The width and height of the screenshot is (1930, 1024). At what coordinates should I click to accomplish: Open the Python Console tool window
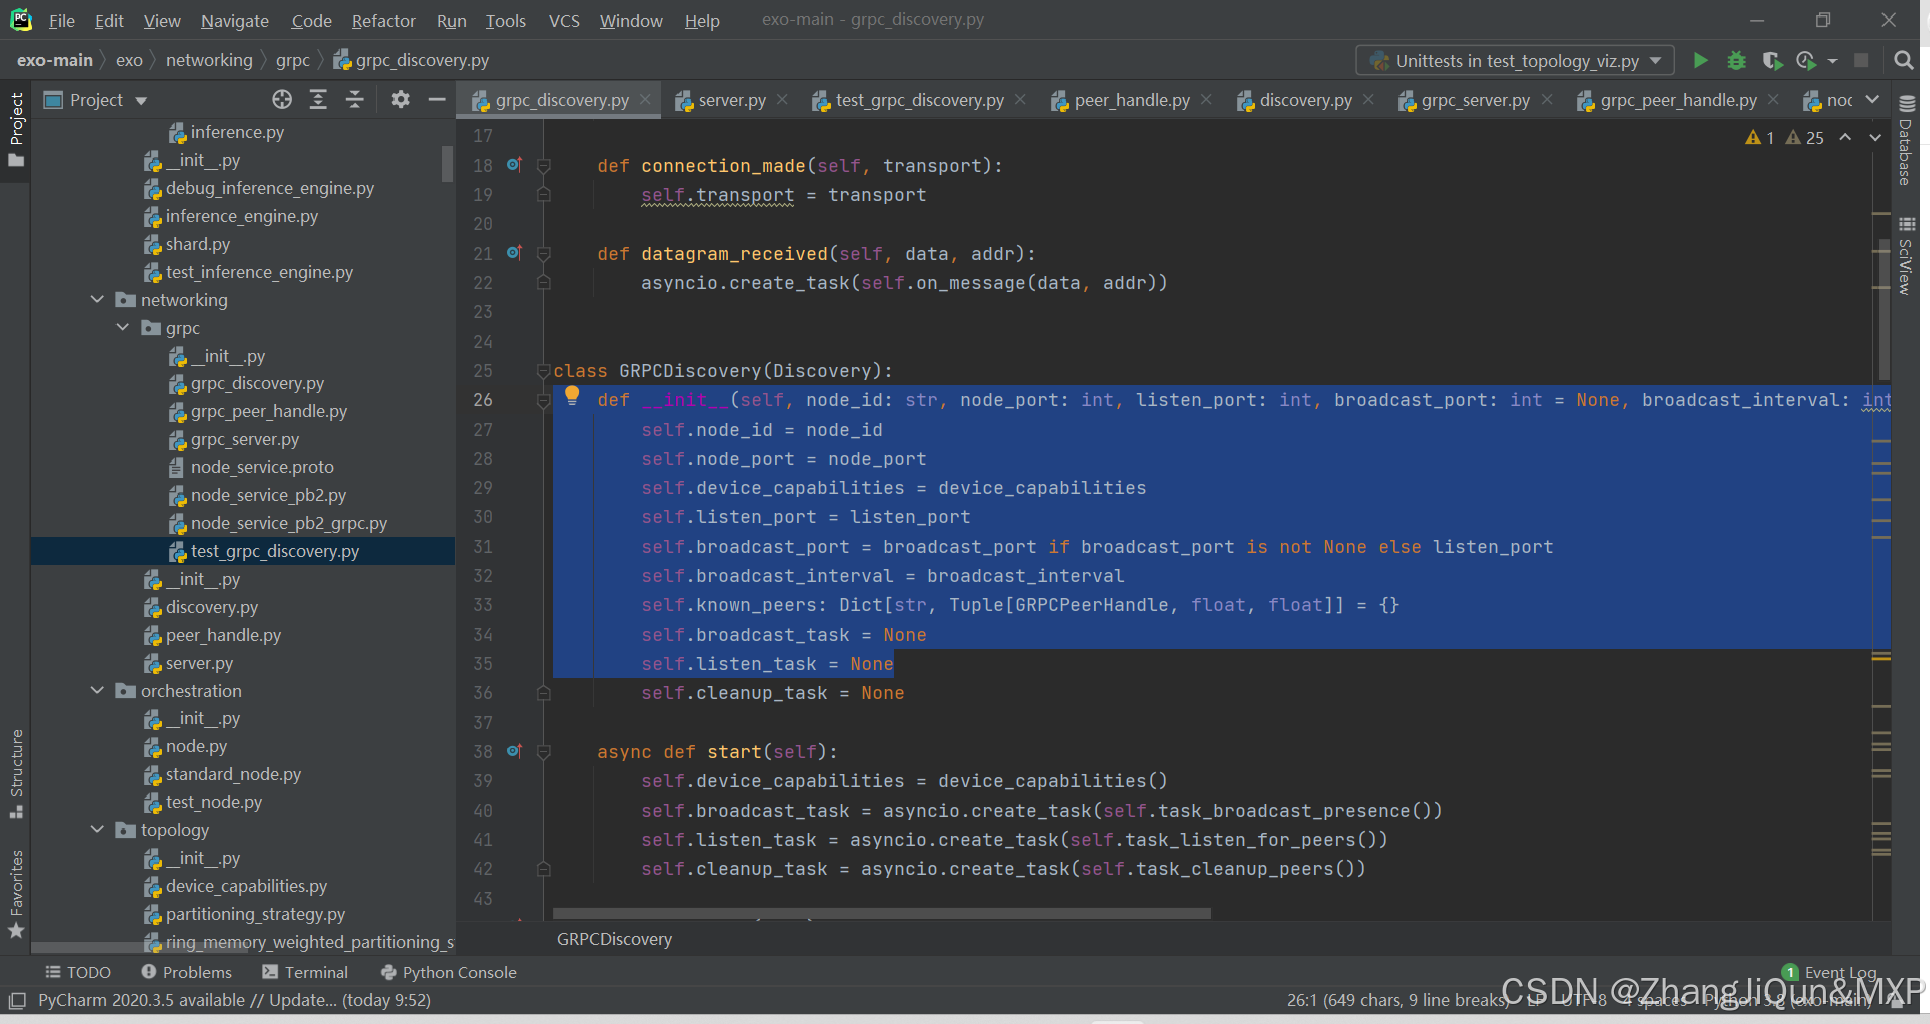(449, 972)
